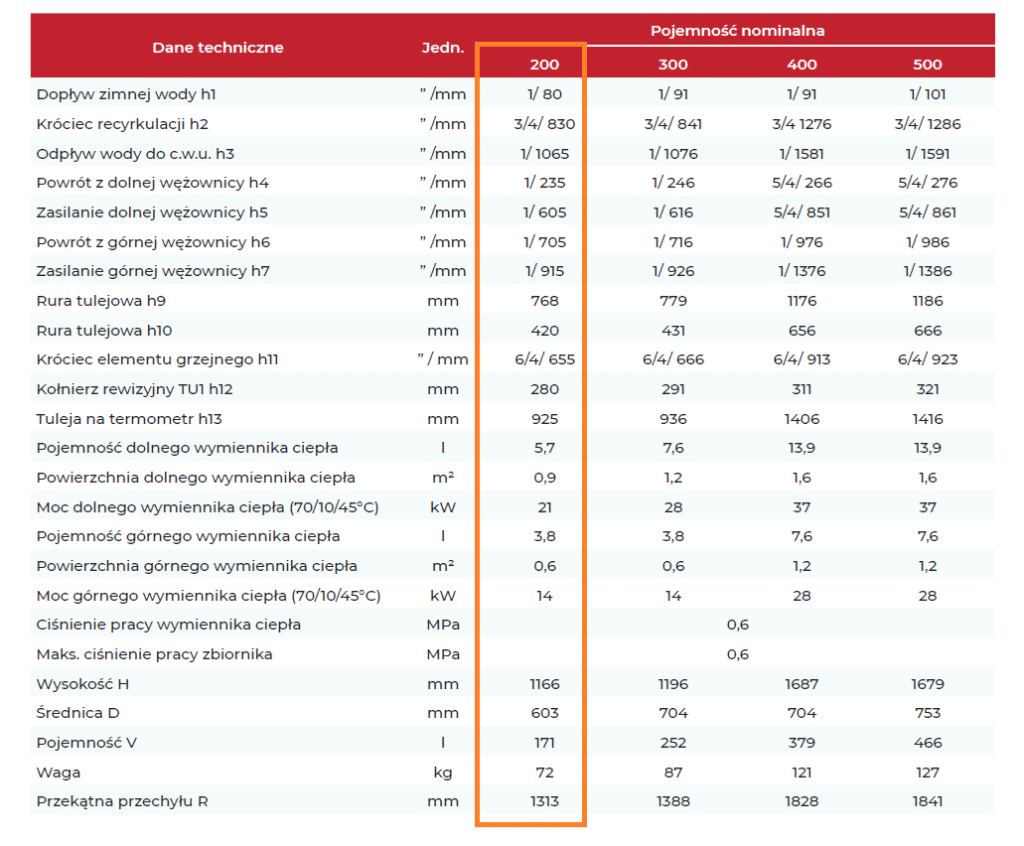This screenshot has height=846, width=1024.
Task: Click the "Rura tulejowa h10" value 431
Action: (x=673, y=330)
